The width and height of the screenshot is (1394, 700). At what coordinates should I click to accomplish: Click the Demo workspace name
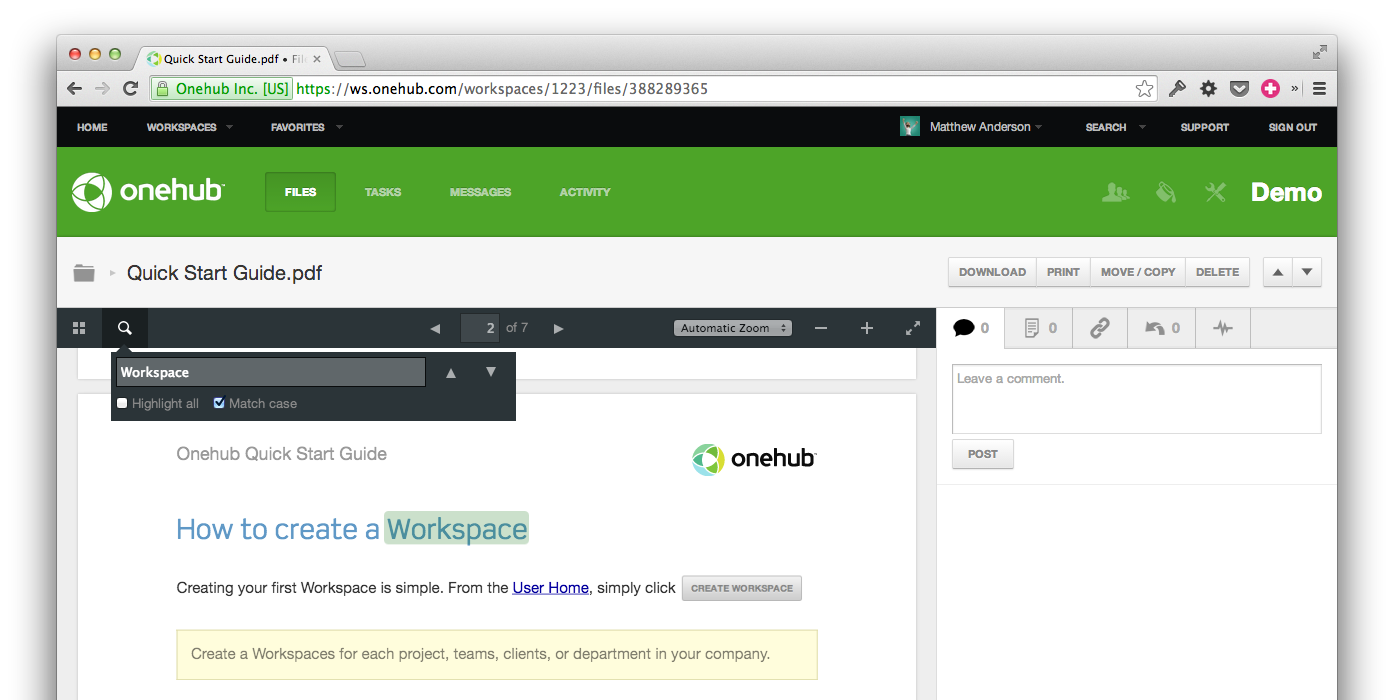click(1286, 192)
